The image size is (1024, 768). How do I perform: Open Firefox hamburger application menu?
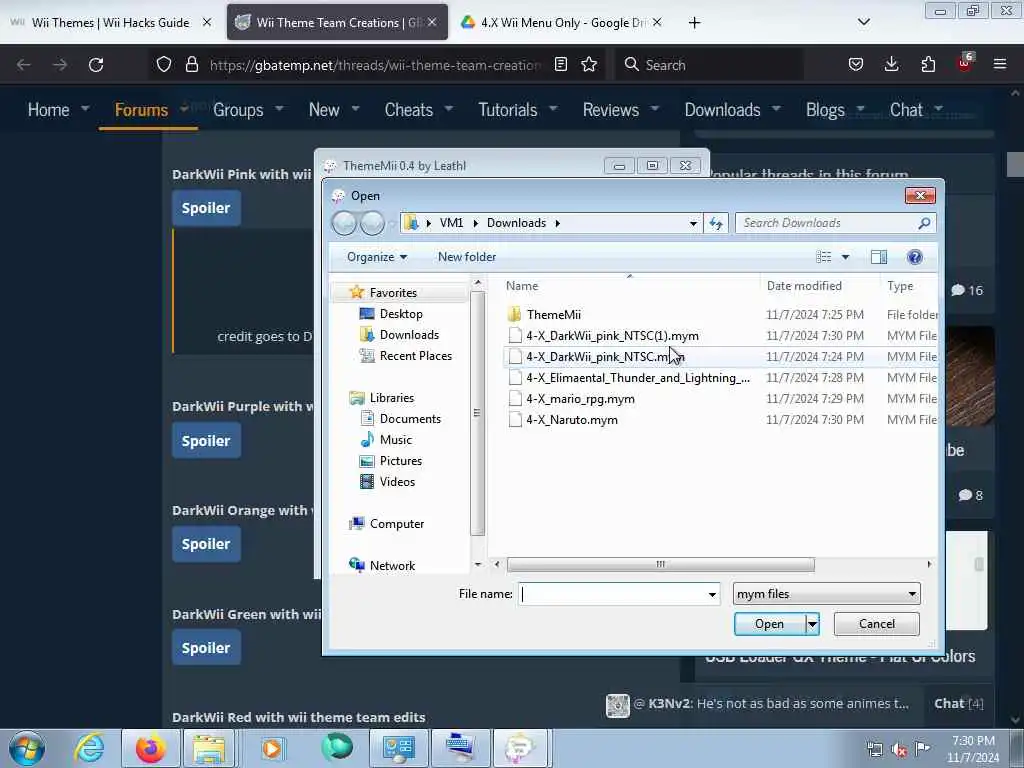[1000, 64]
